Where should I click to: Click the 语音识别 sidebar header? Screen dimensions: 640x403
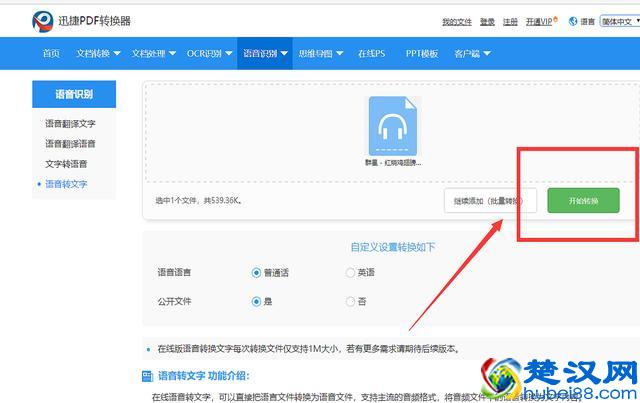tap(74, 94)
